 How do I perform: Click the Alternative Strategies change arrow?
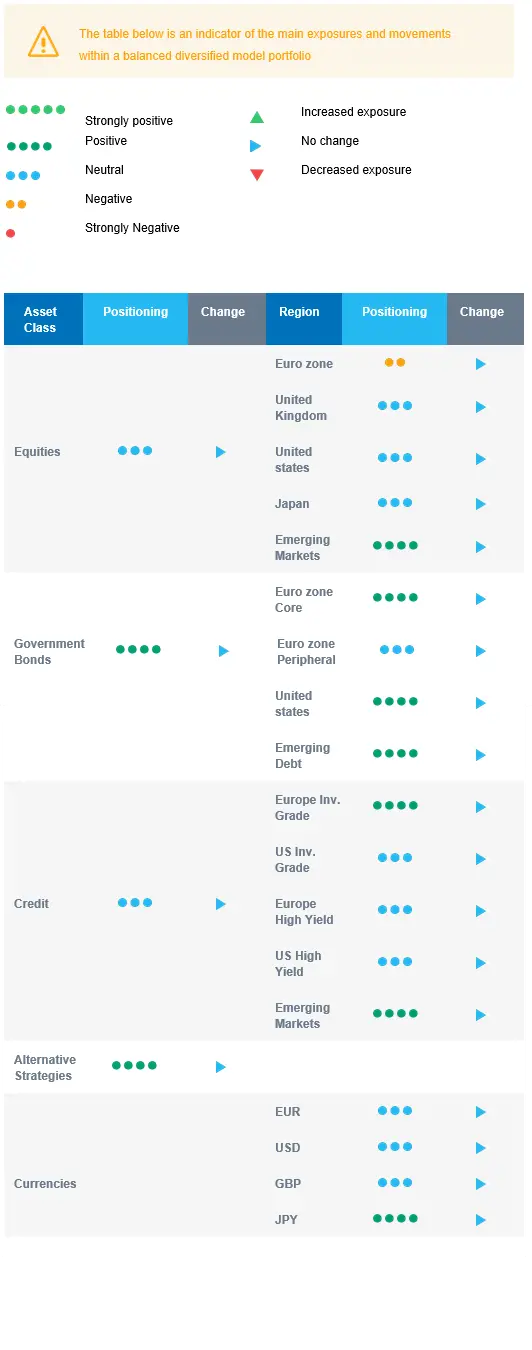pos(221,1067)
